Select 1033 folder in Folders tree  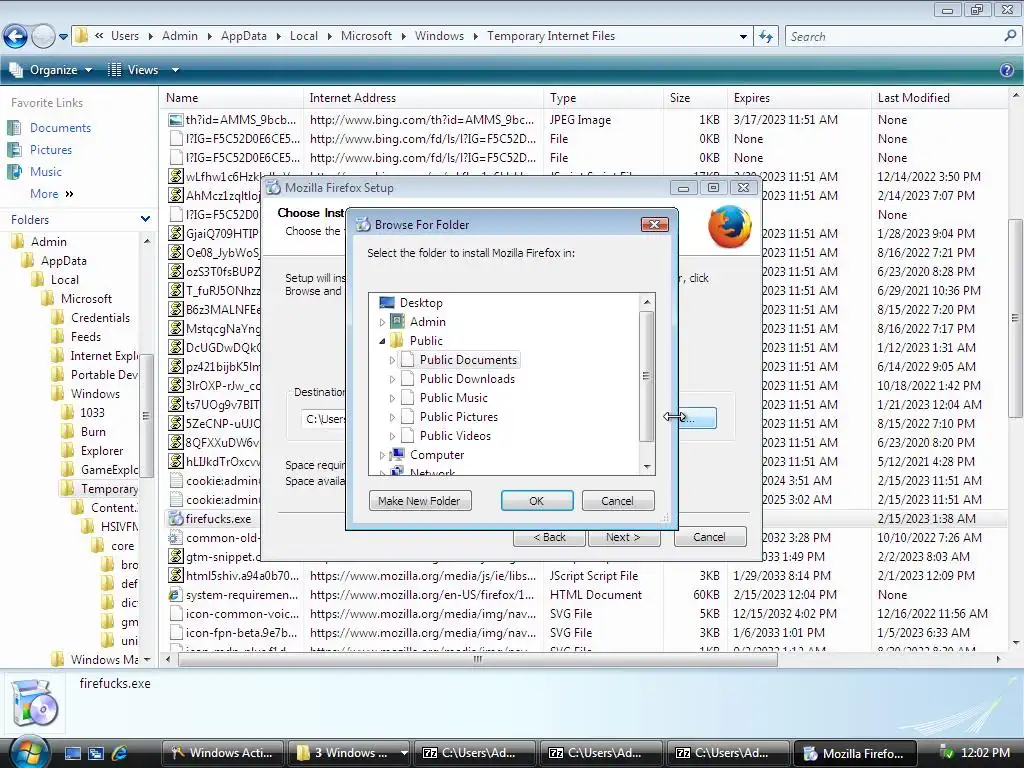pos(92,413)
